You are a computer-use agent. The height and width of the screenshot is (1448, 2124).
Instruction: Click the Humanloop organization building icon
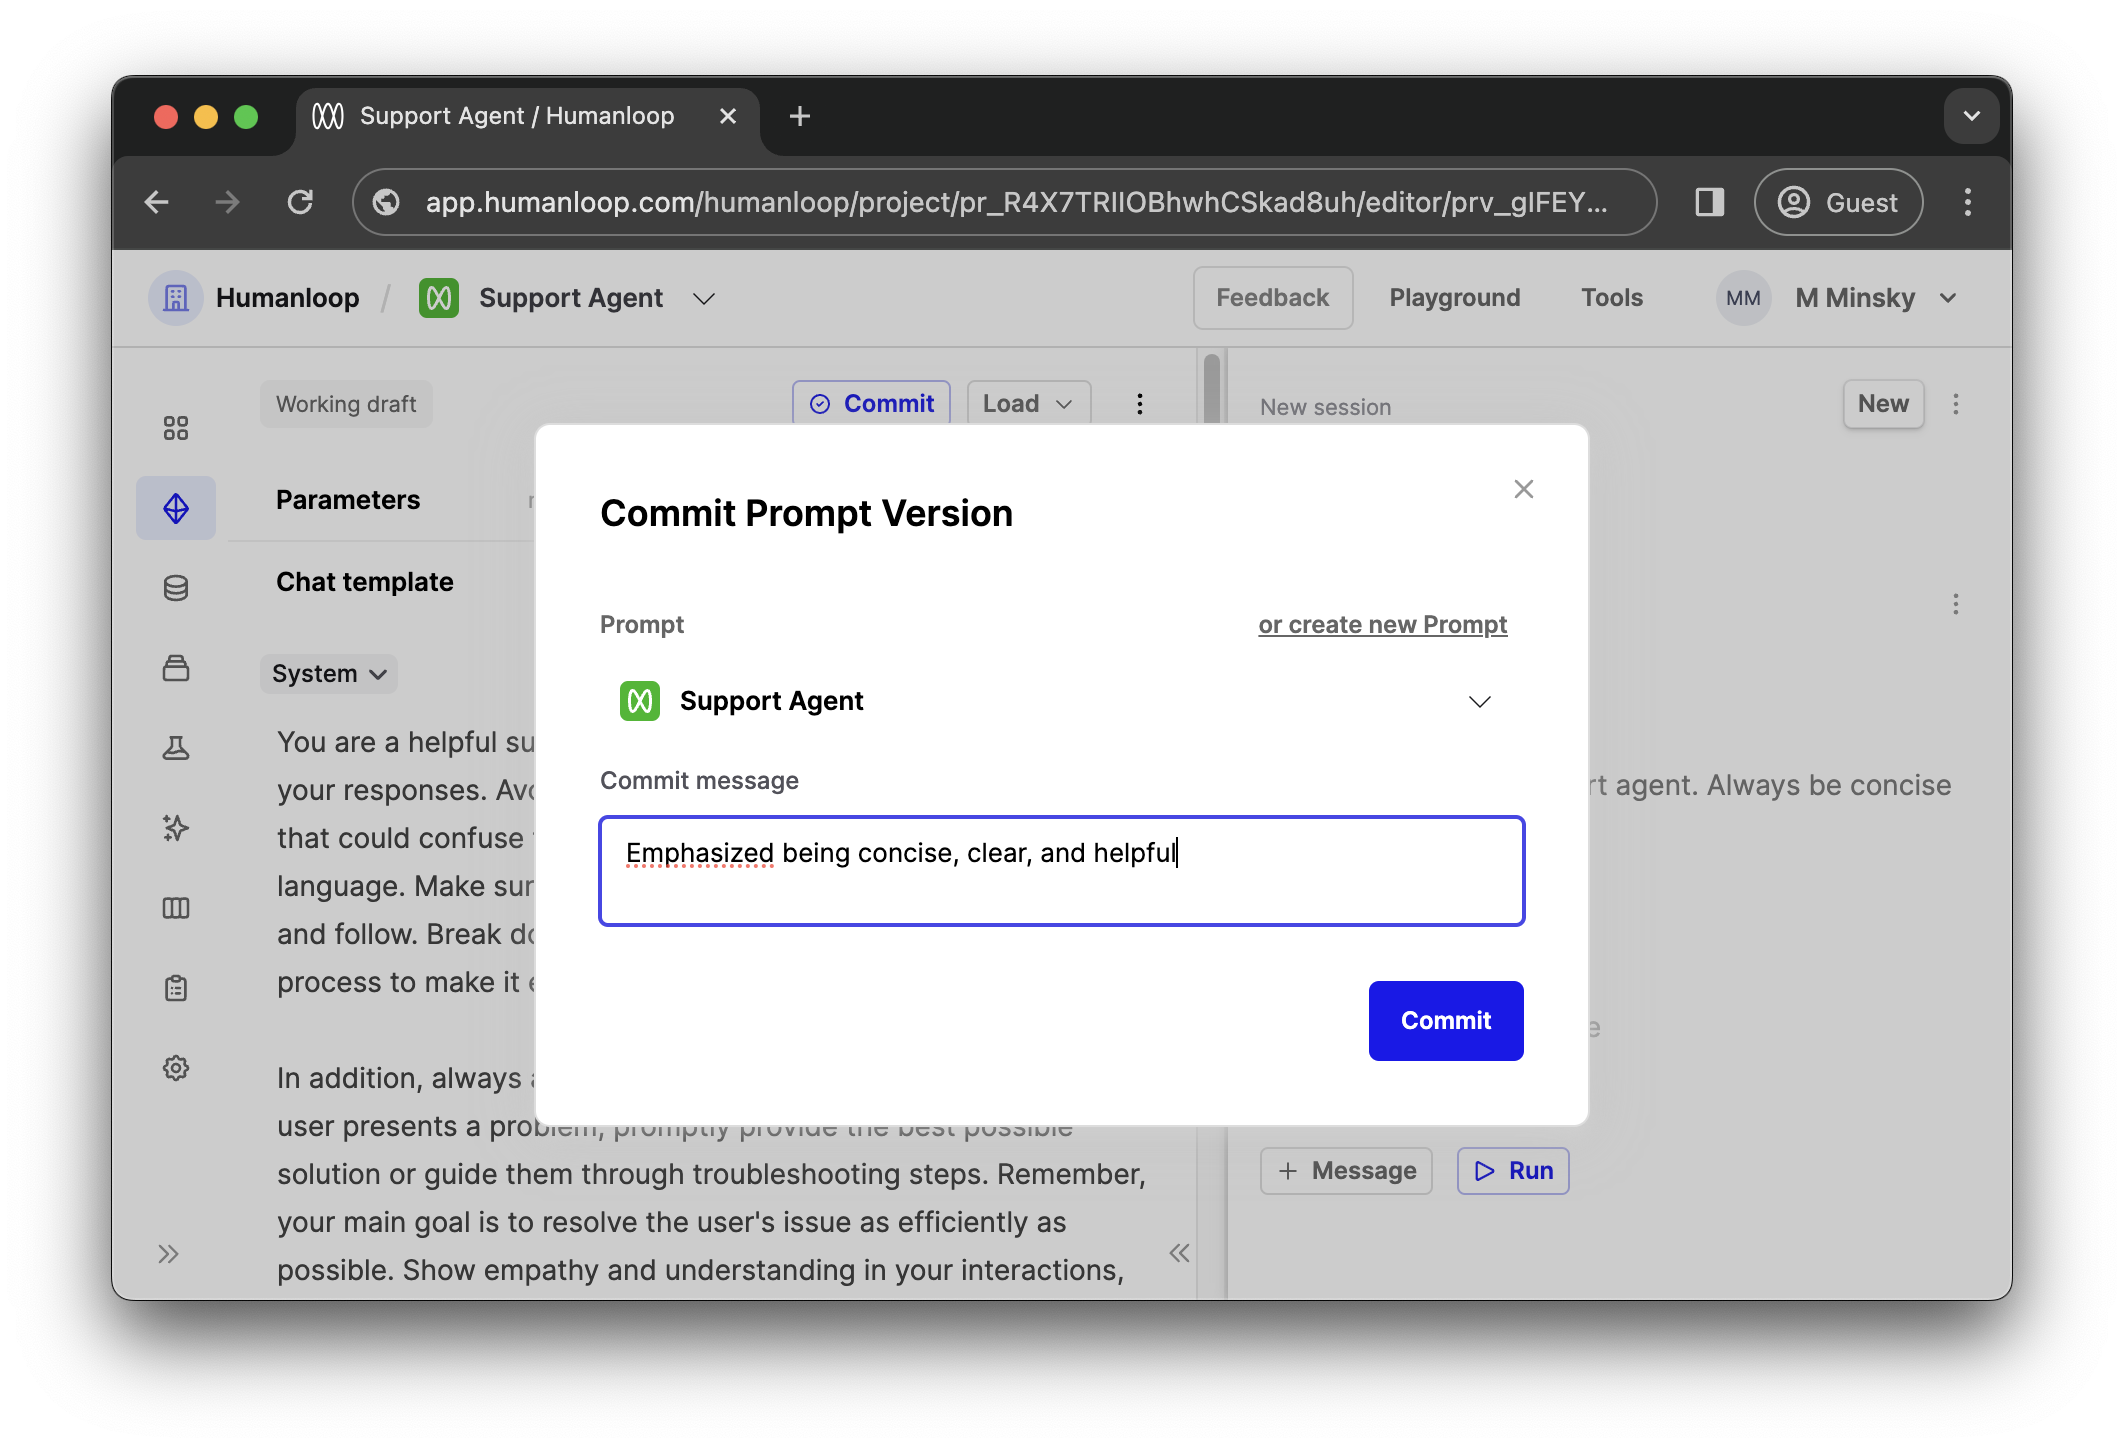click(x=176, y=298)
